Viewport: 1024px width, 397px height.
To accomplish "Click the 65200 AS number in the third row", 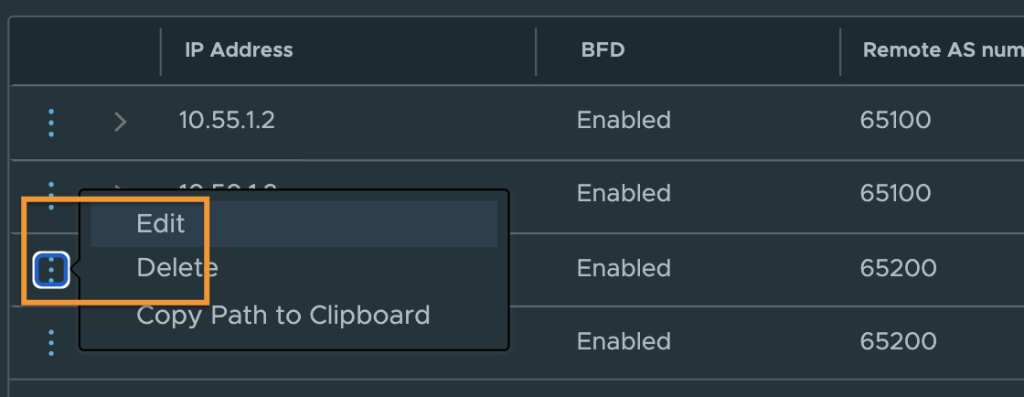I will (x=898, y=268).
